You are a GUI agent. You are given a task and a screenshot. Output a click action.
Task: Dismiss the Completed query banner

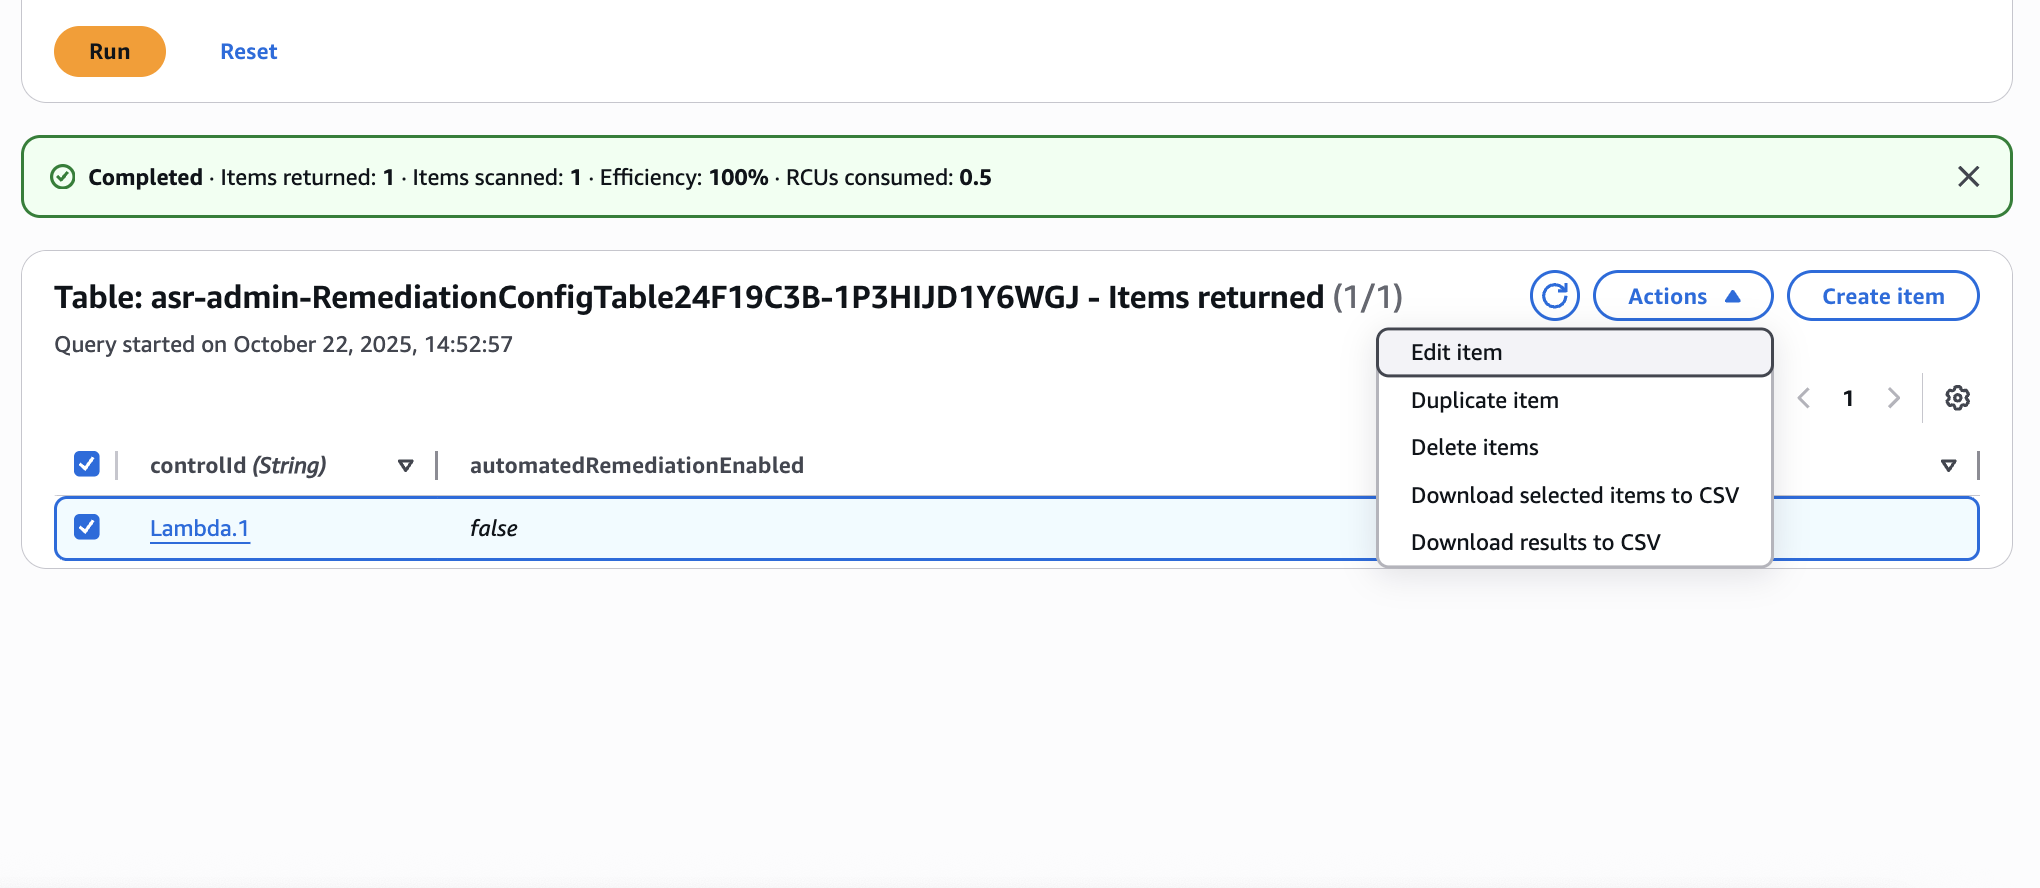pyautogui.click(x=1968, y=176)
